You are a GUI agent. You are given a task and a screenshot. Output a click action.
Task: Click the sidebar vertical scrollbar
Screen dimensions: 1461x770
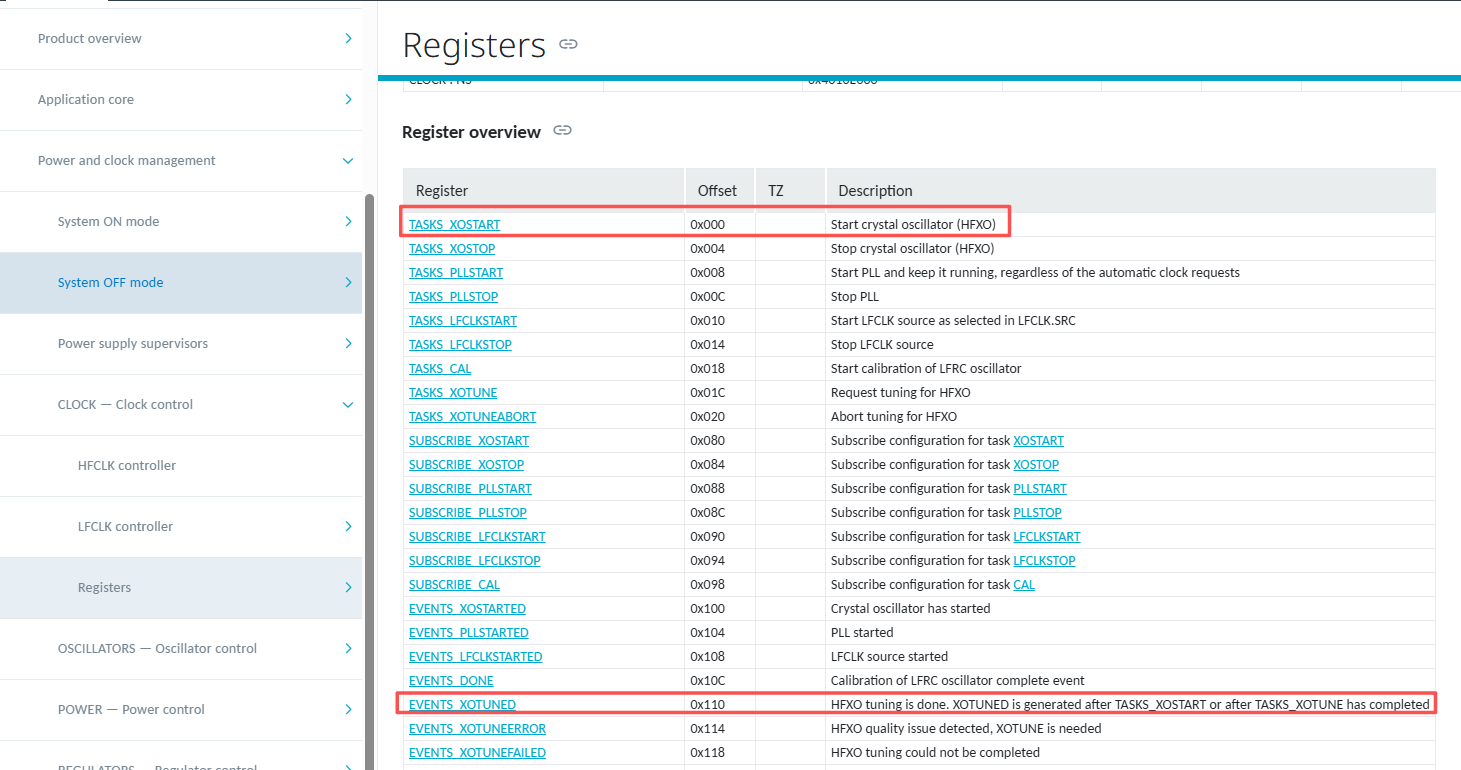(369, 480)
